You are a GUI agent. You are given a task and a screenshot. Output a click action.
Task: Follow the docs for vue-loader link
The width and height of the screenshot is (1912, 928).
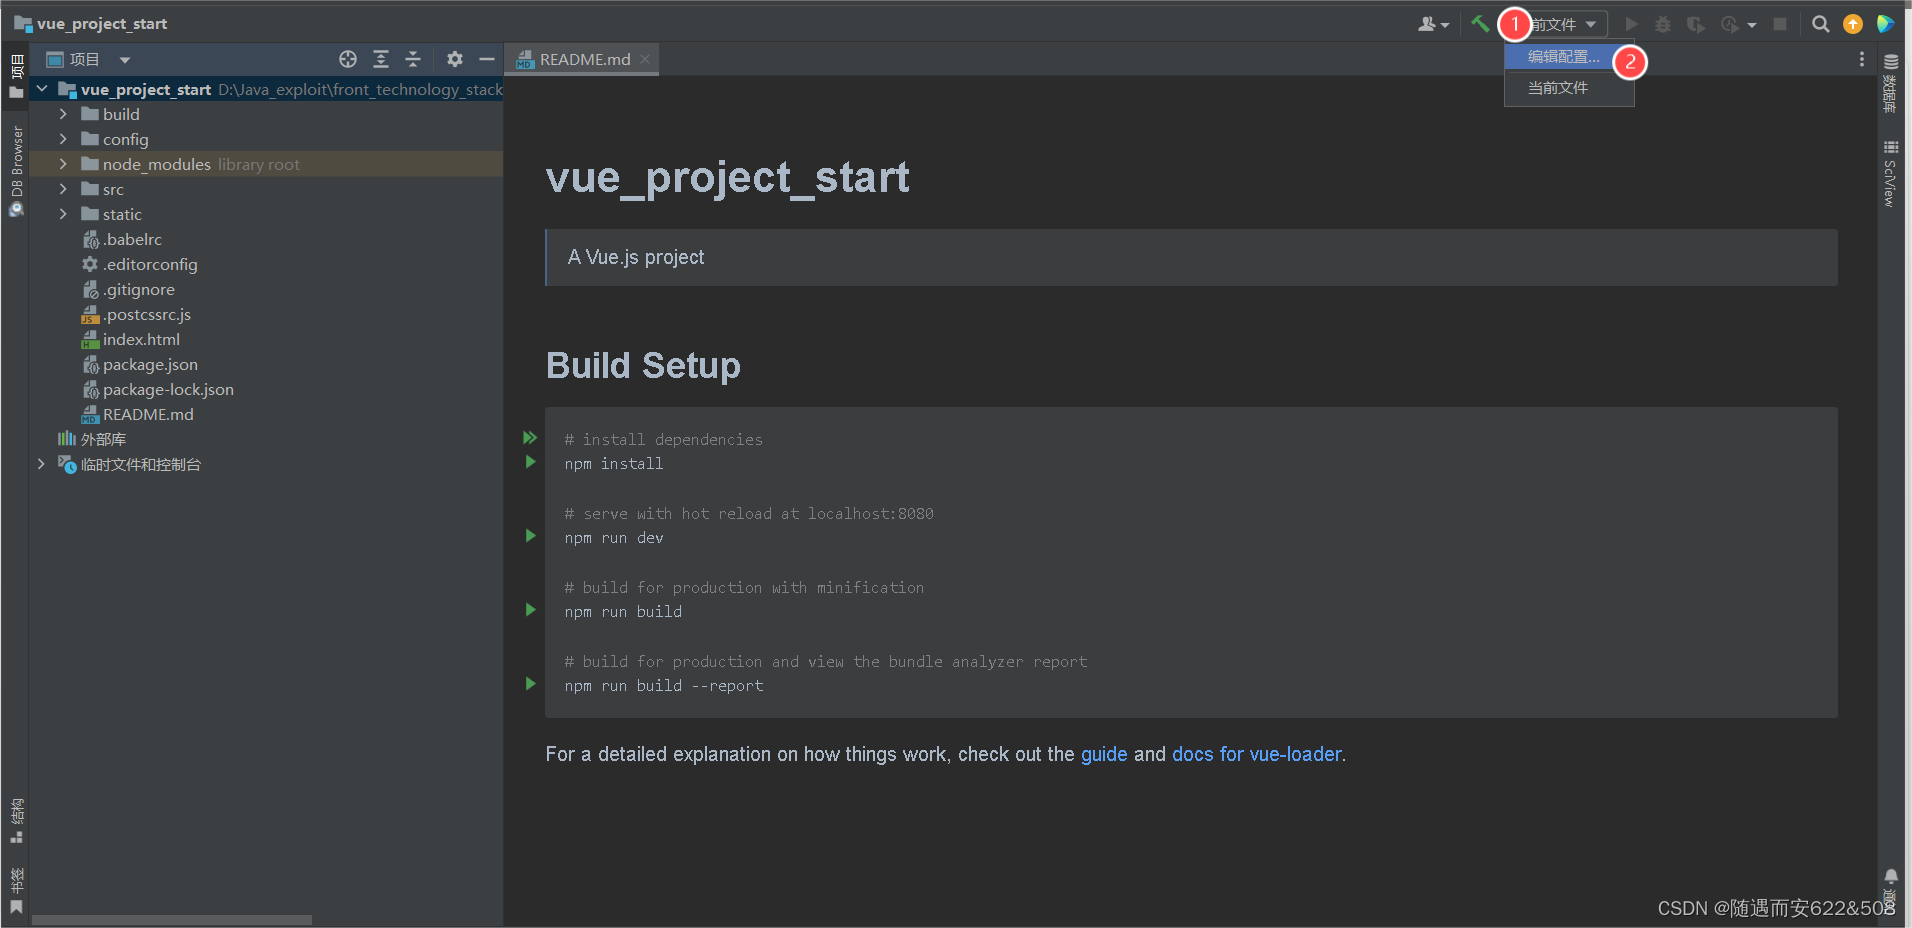pos(1256,755)
